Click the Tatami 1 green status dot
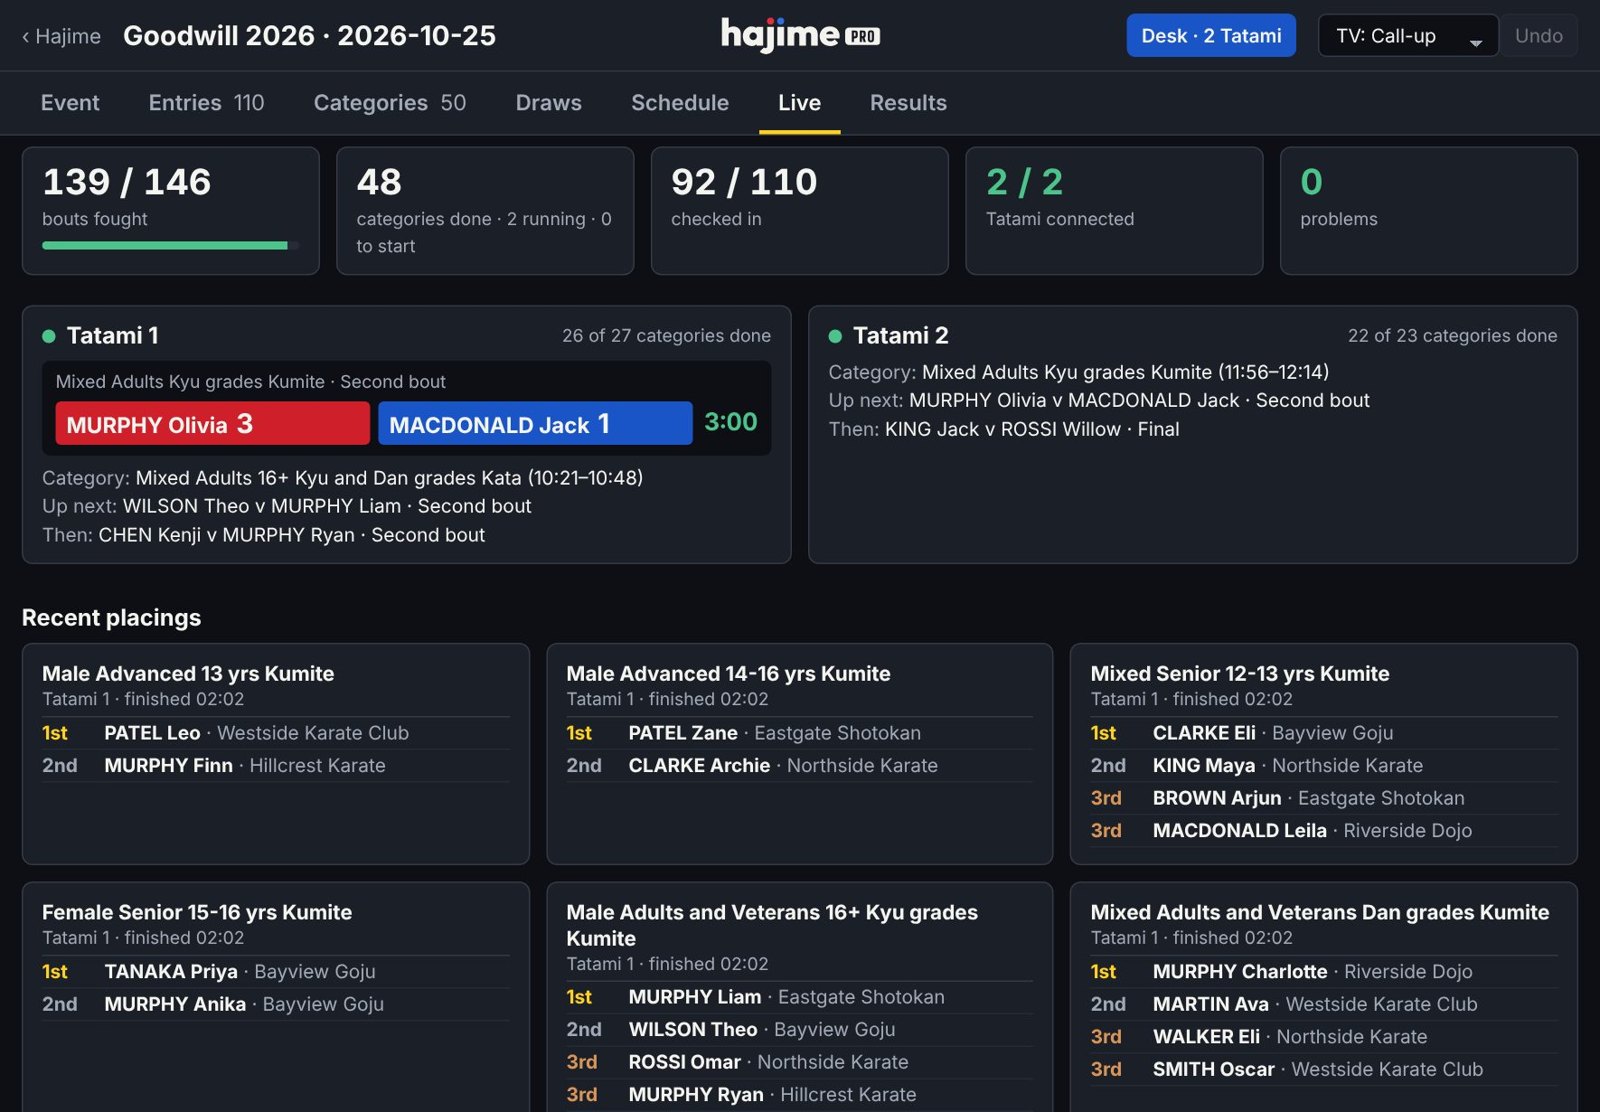The height and width of the screenshot is (1112, 1600). [48, 336]
